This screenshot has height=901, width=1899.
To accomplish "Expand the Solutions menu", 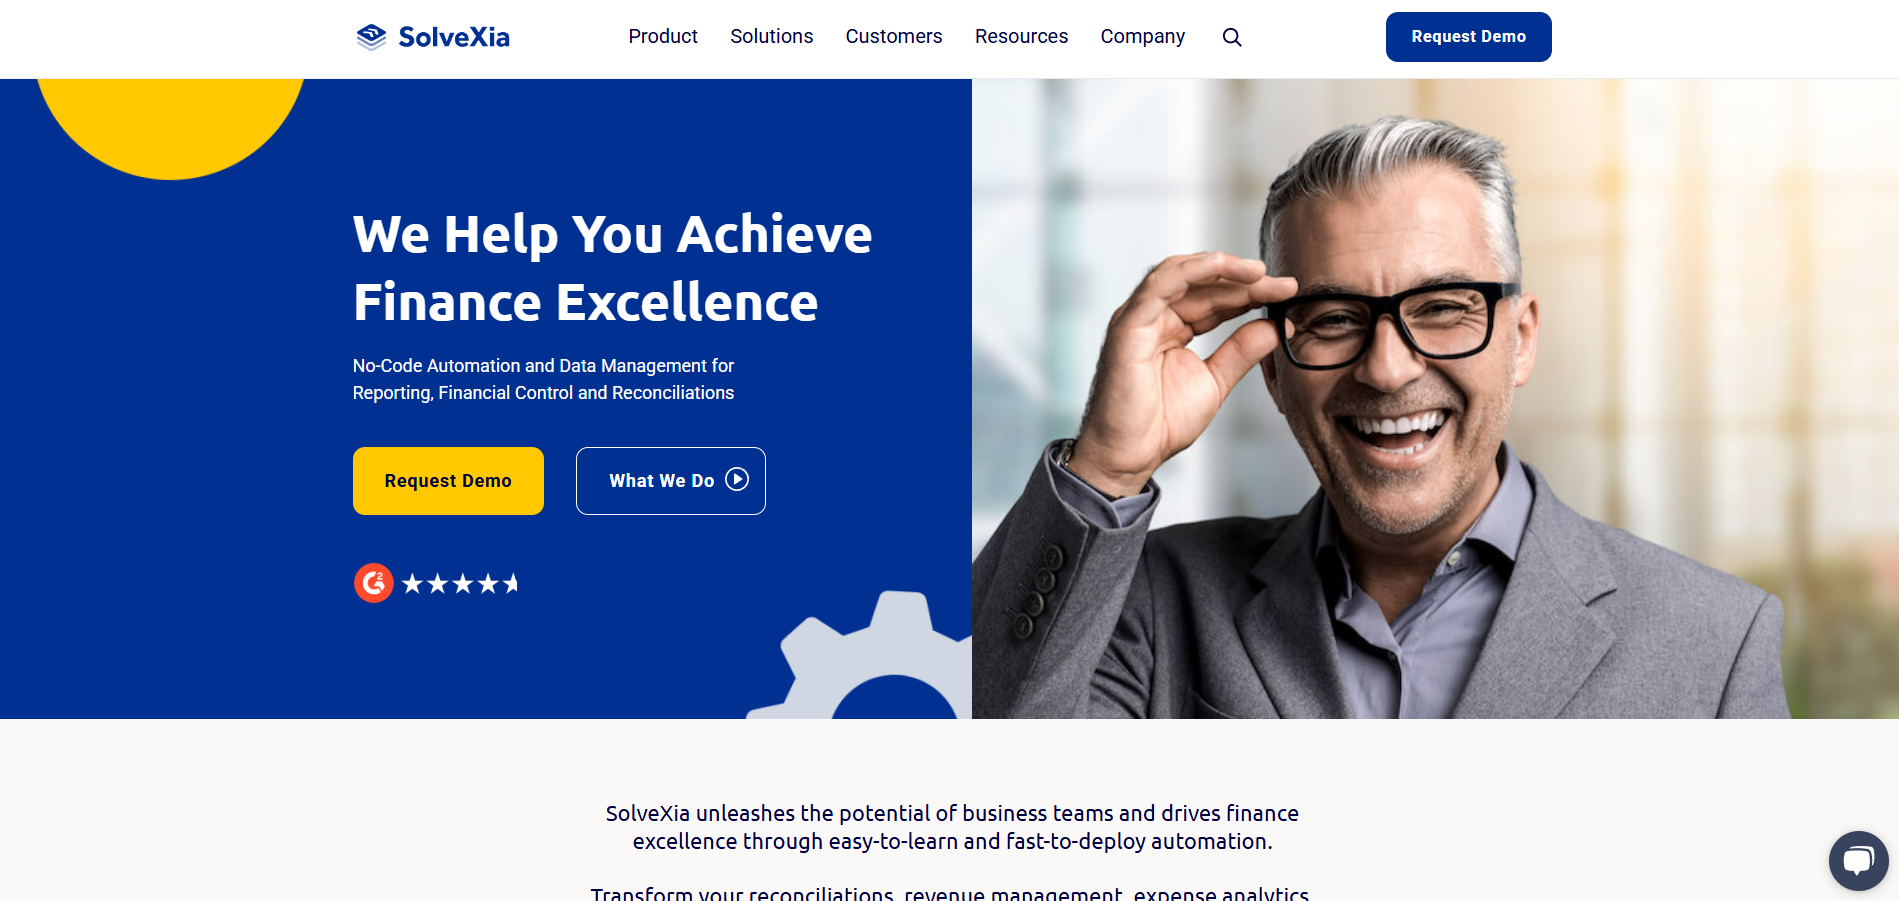I will 771,37.
